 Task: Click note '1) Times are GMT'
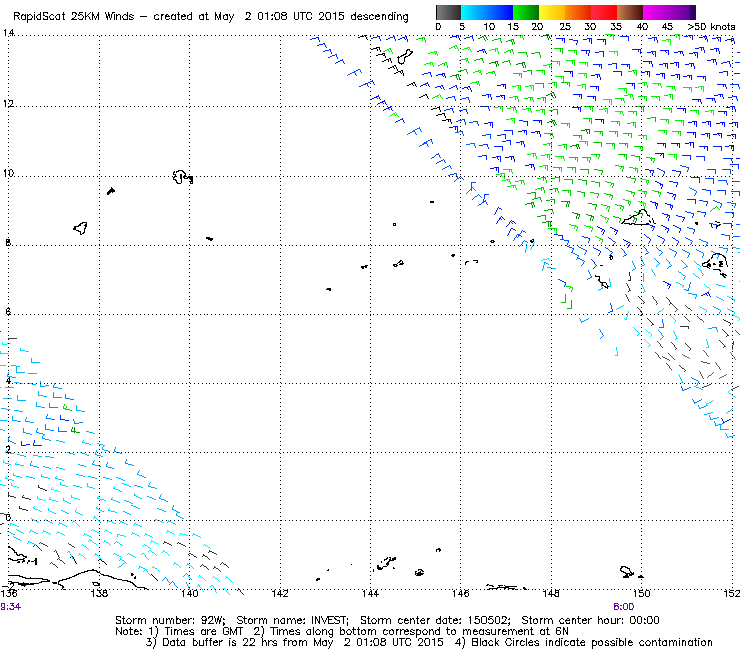[x=196, y=632]
